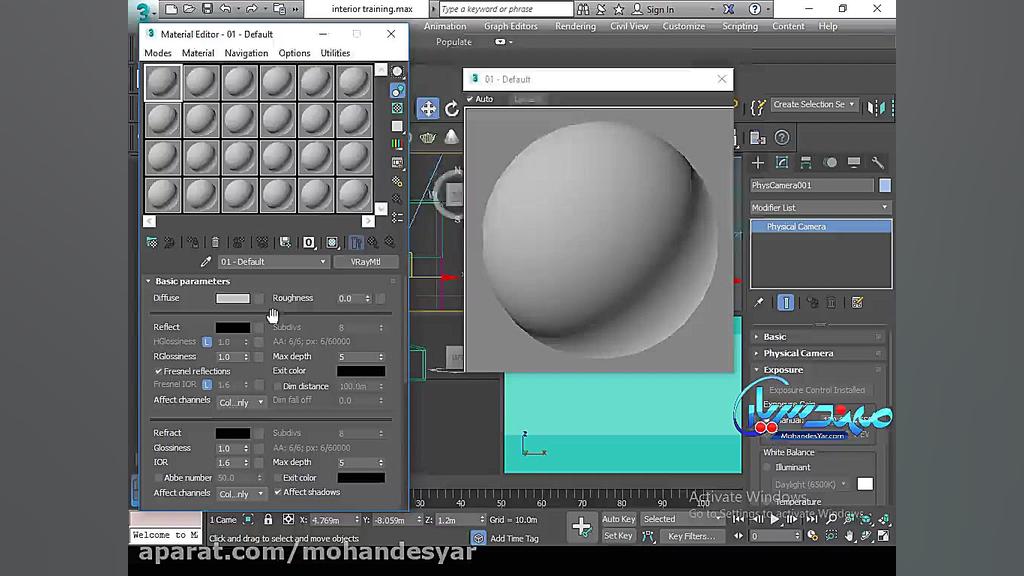This screenshot has width=1024, height=576.
Task: Pick material from object with eyedropper tool
Action: pos(205,261)
